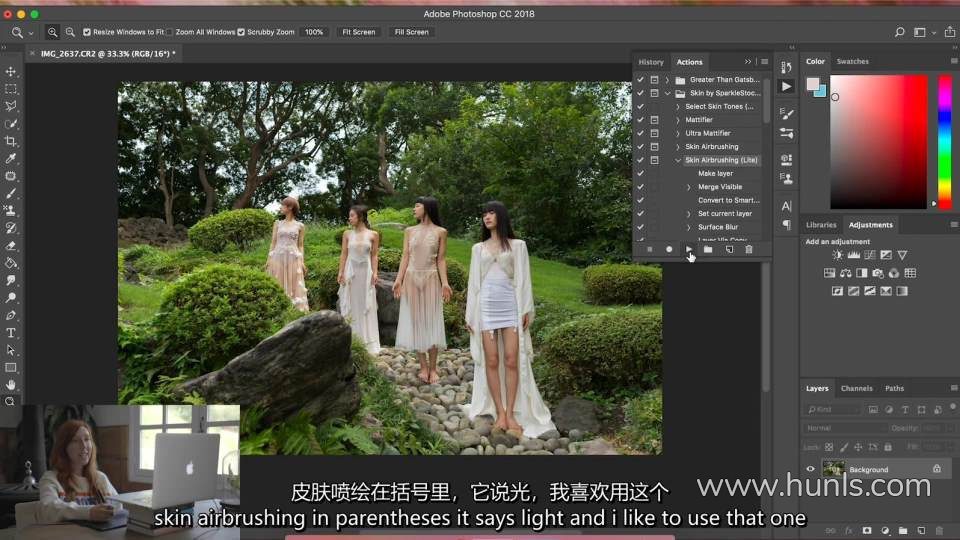Click the Zoom In magnifier option
Screen dimensions: 960x540
[x=53, y=32]
